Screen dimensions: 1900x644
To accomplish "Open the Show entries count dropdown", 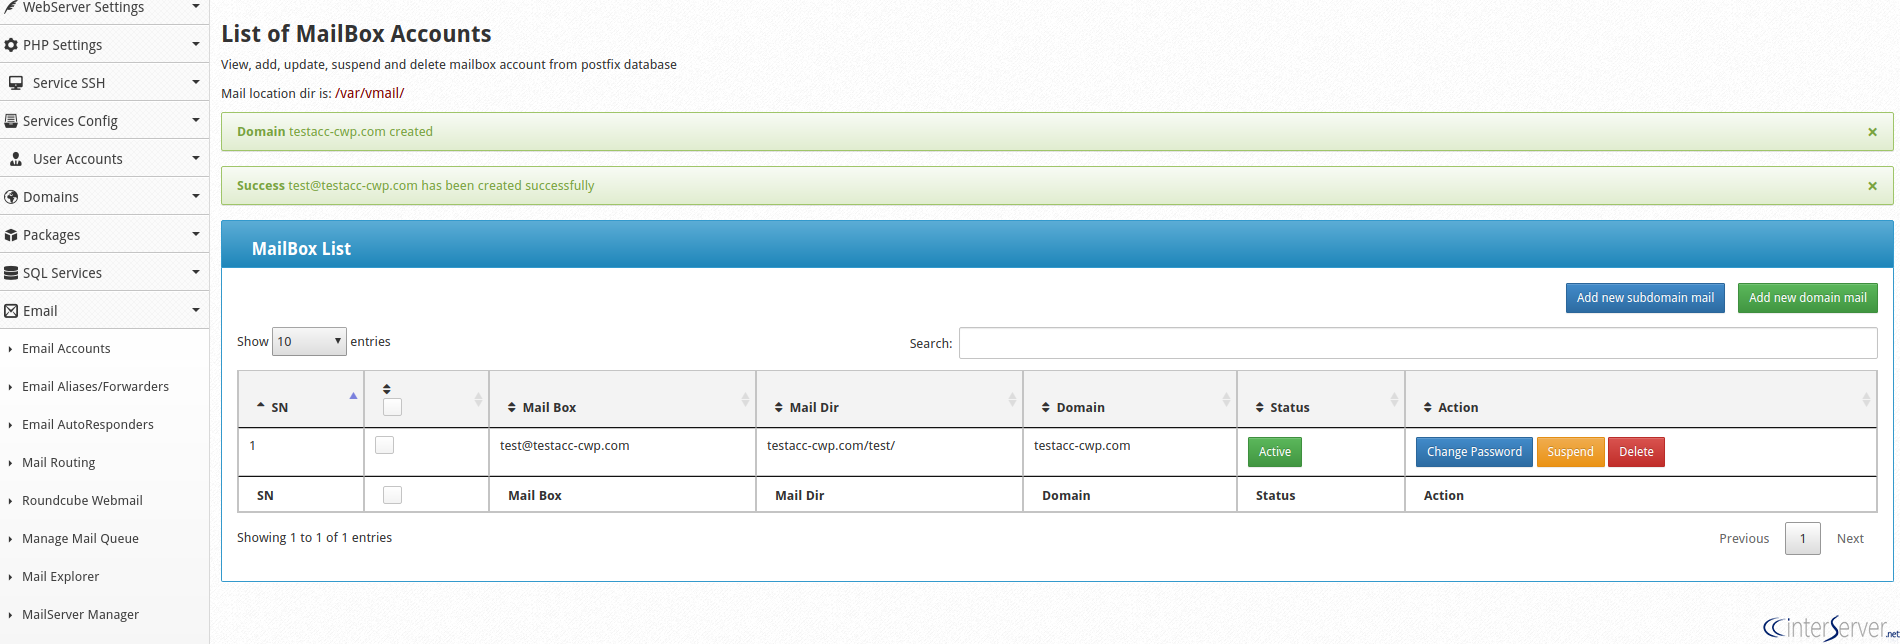I will (309, 341).
